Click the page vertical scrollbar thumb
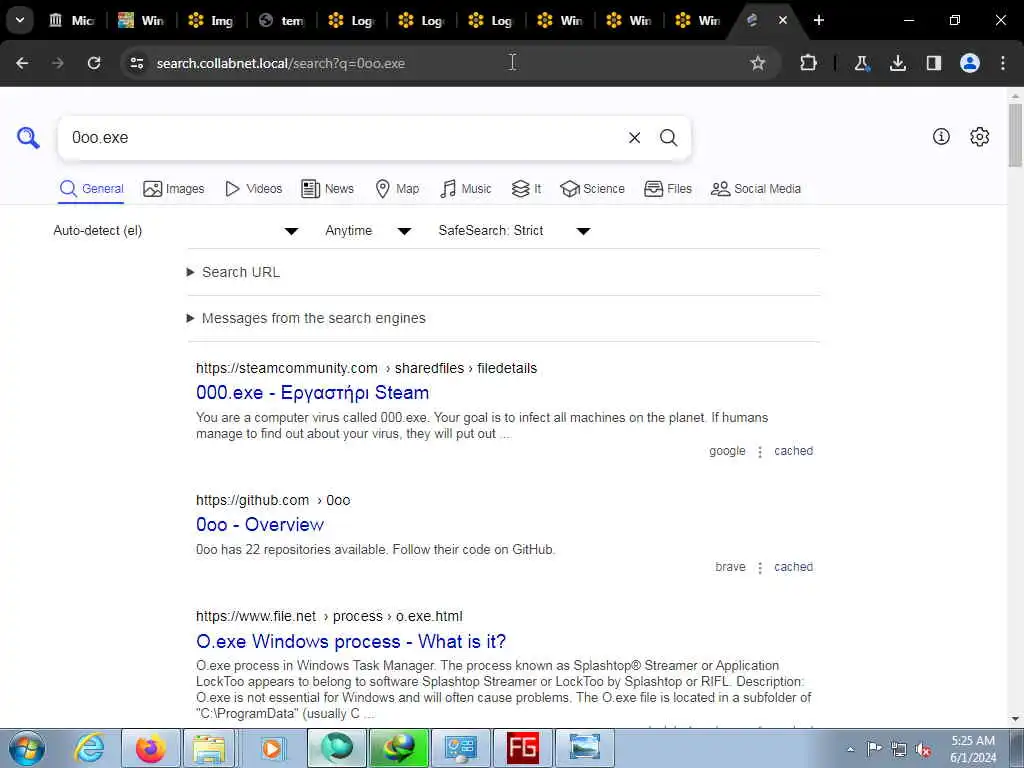This screenshot has height=768, width=1024. pyautogui.click(x=1015, y=135)
